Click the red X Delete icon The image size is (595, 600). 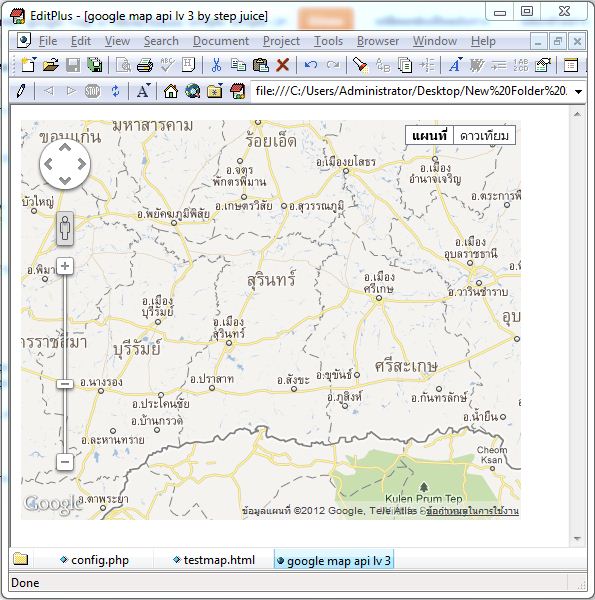(282, 65)
